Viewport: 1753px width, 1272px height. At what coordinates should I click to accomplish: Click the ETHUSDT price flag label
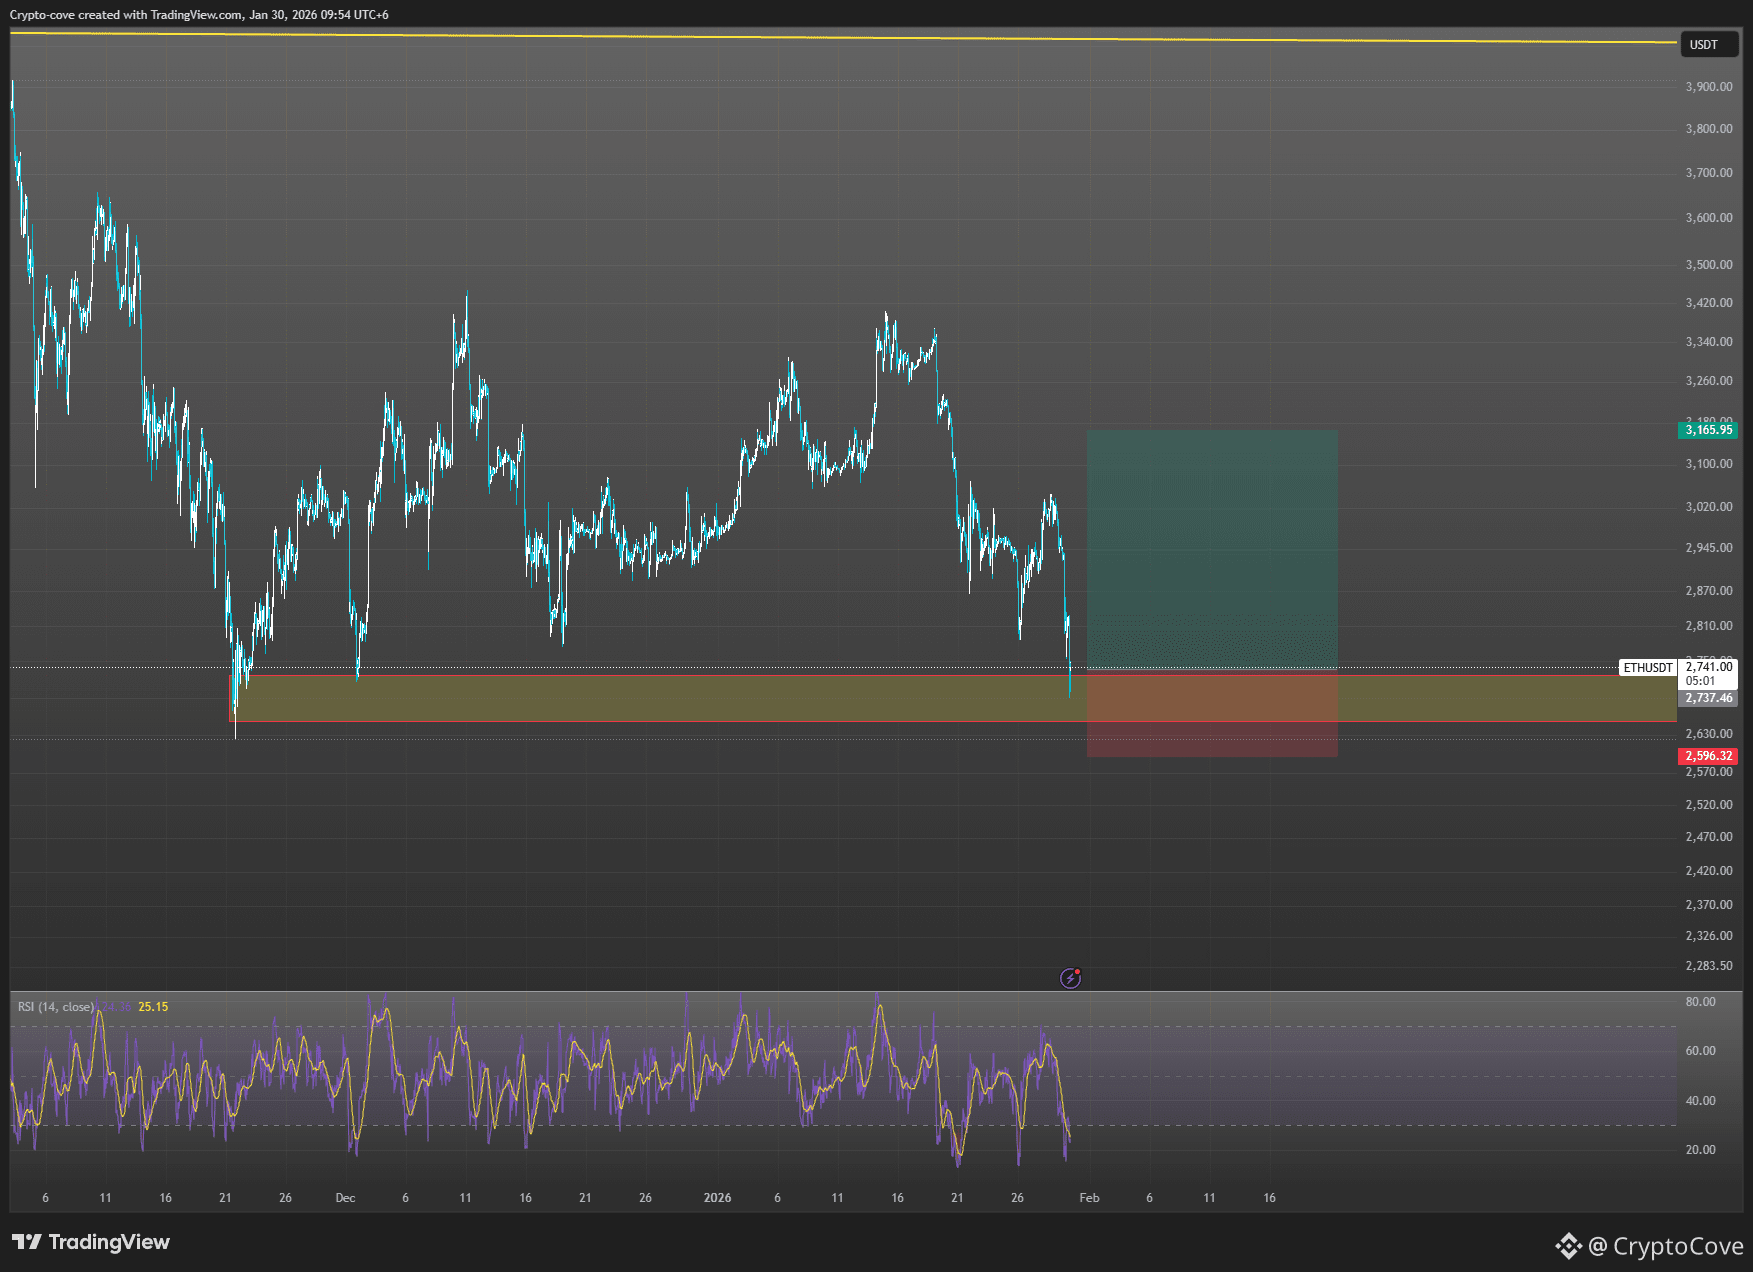tap(1646, 667)
